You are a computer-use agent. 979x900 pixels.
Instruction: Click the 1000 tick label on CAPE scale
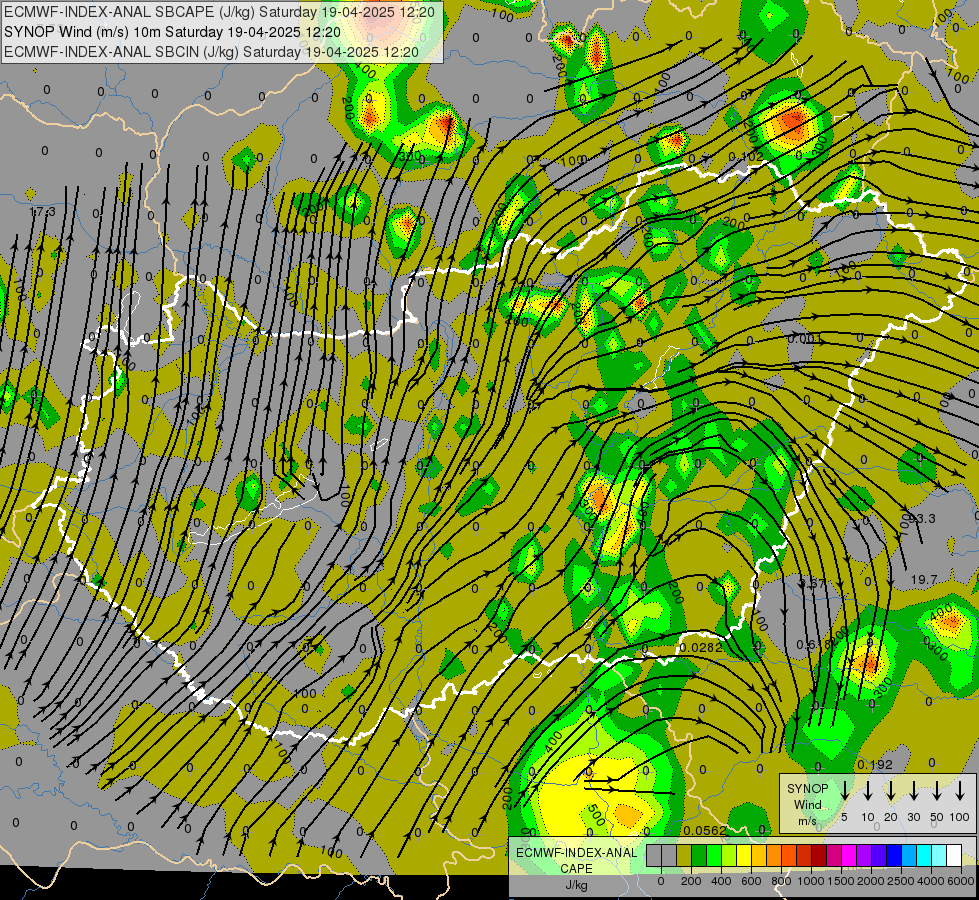click(x=811, y=881)
